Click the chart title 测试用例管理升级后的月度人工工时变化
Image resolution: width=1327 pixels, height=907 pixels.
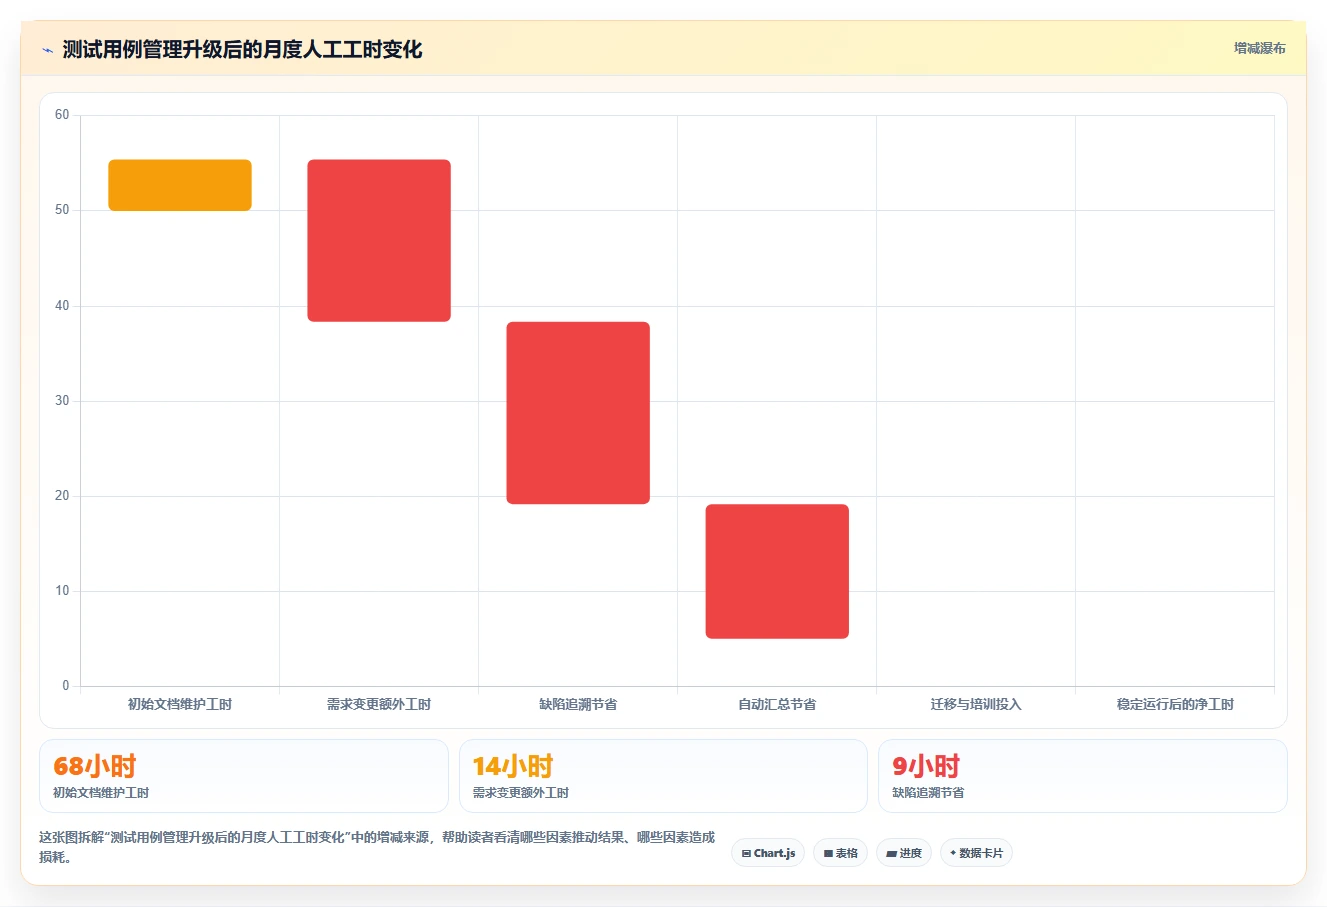(x=242, y=50)
